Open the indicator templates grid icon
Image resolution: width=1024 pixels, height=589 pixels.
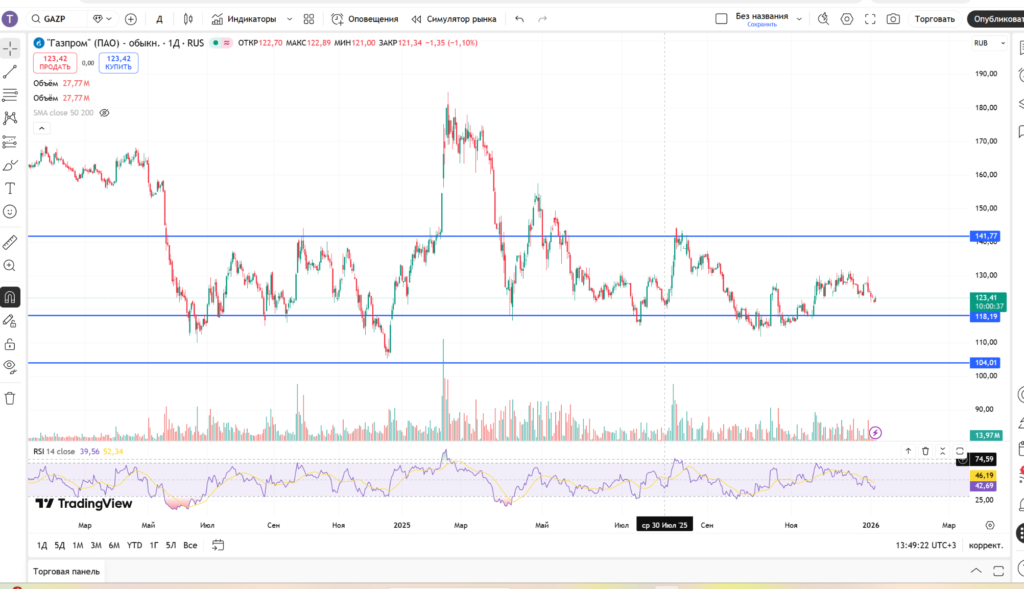[x=309, y=19]
